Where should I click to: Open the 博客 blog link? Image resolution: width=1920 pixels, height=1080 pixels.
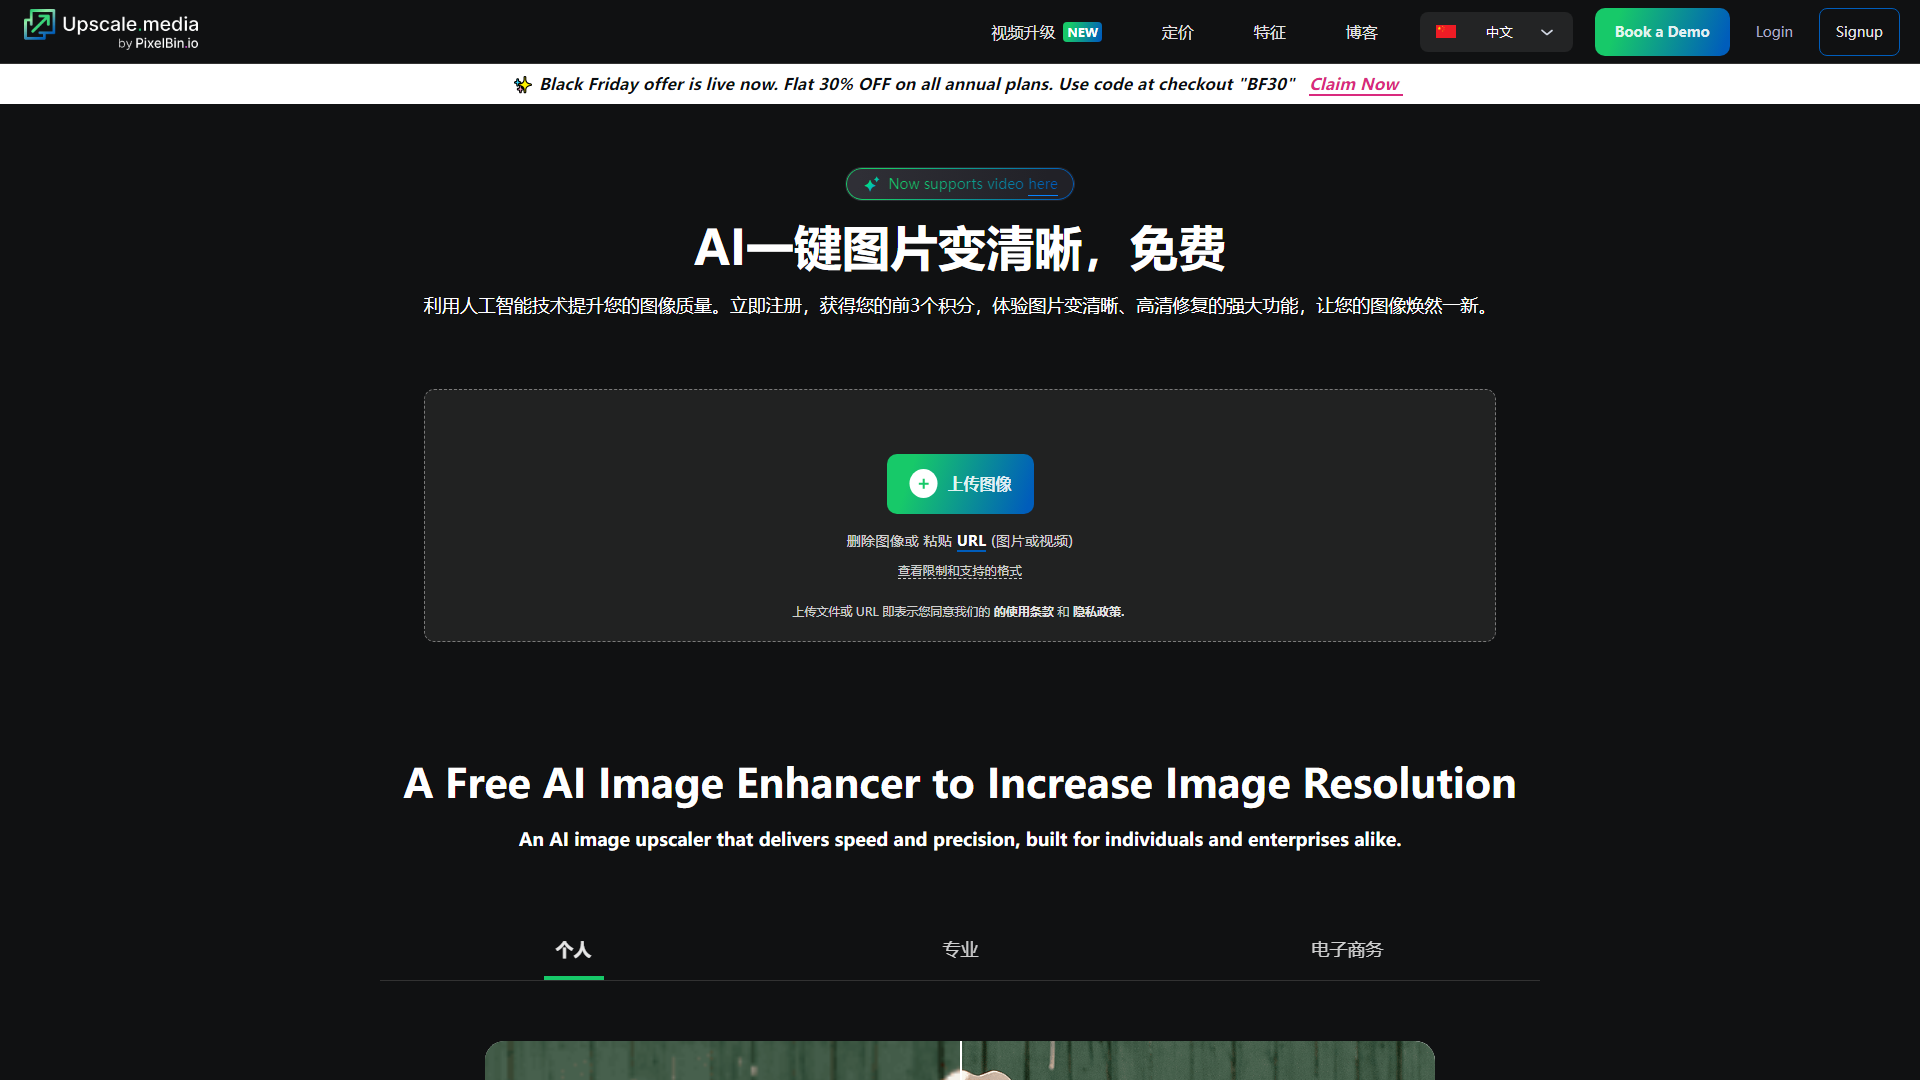pos(1361,32)
